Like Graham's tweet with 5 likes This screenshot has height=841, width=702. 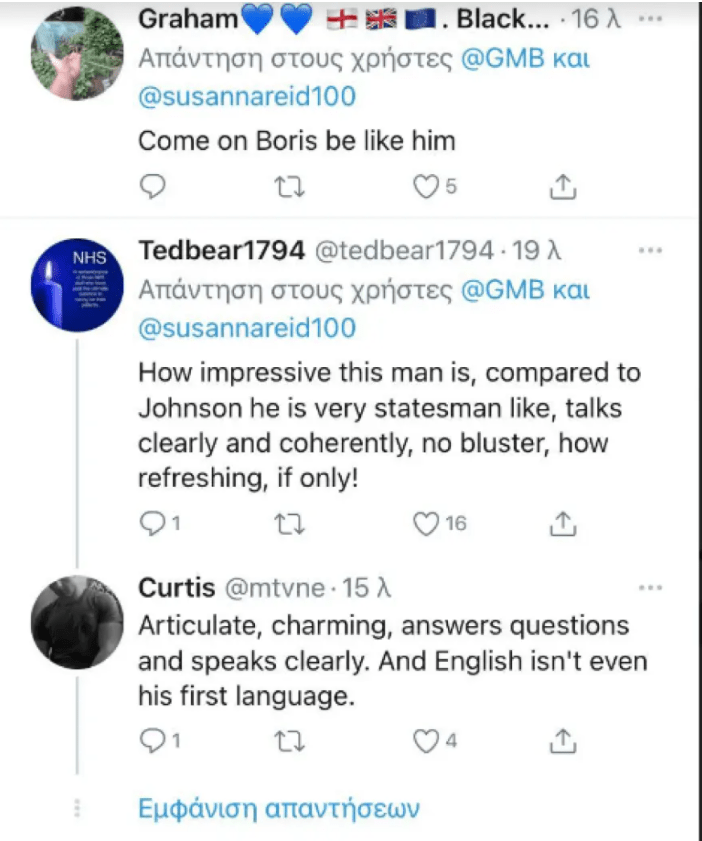(427, 186)
